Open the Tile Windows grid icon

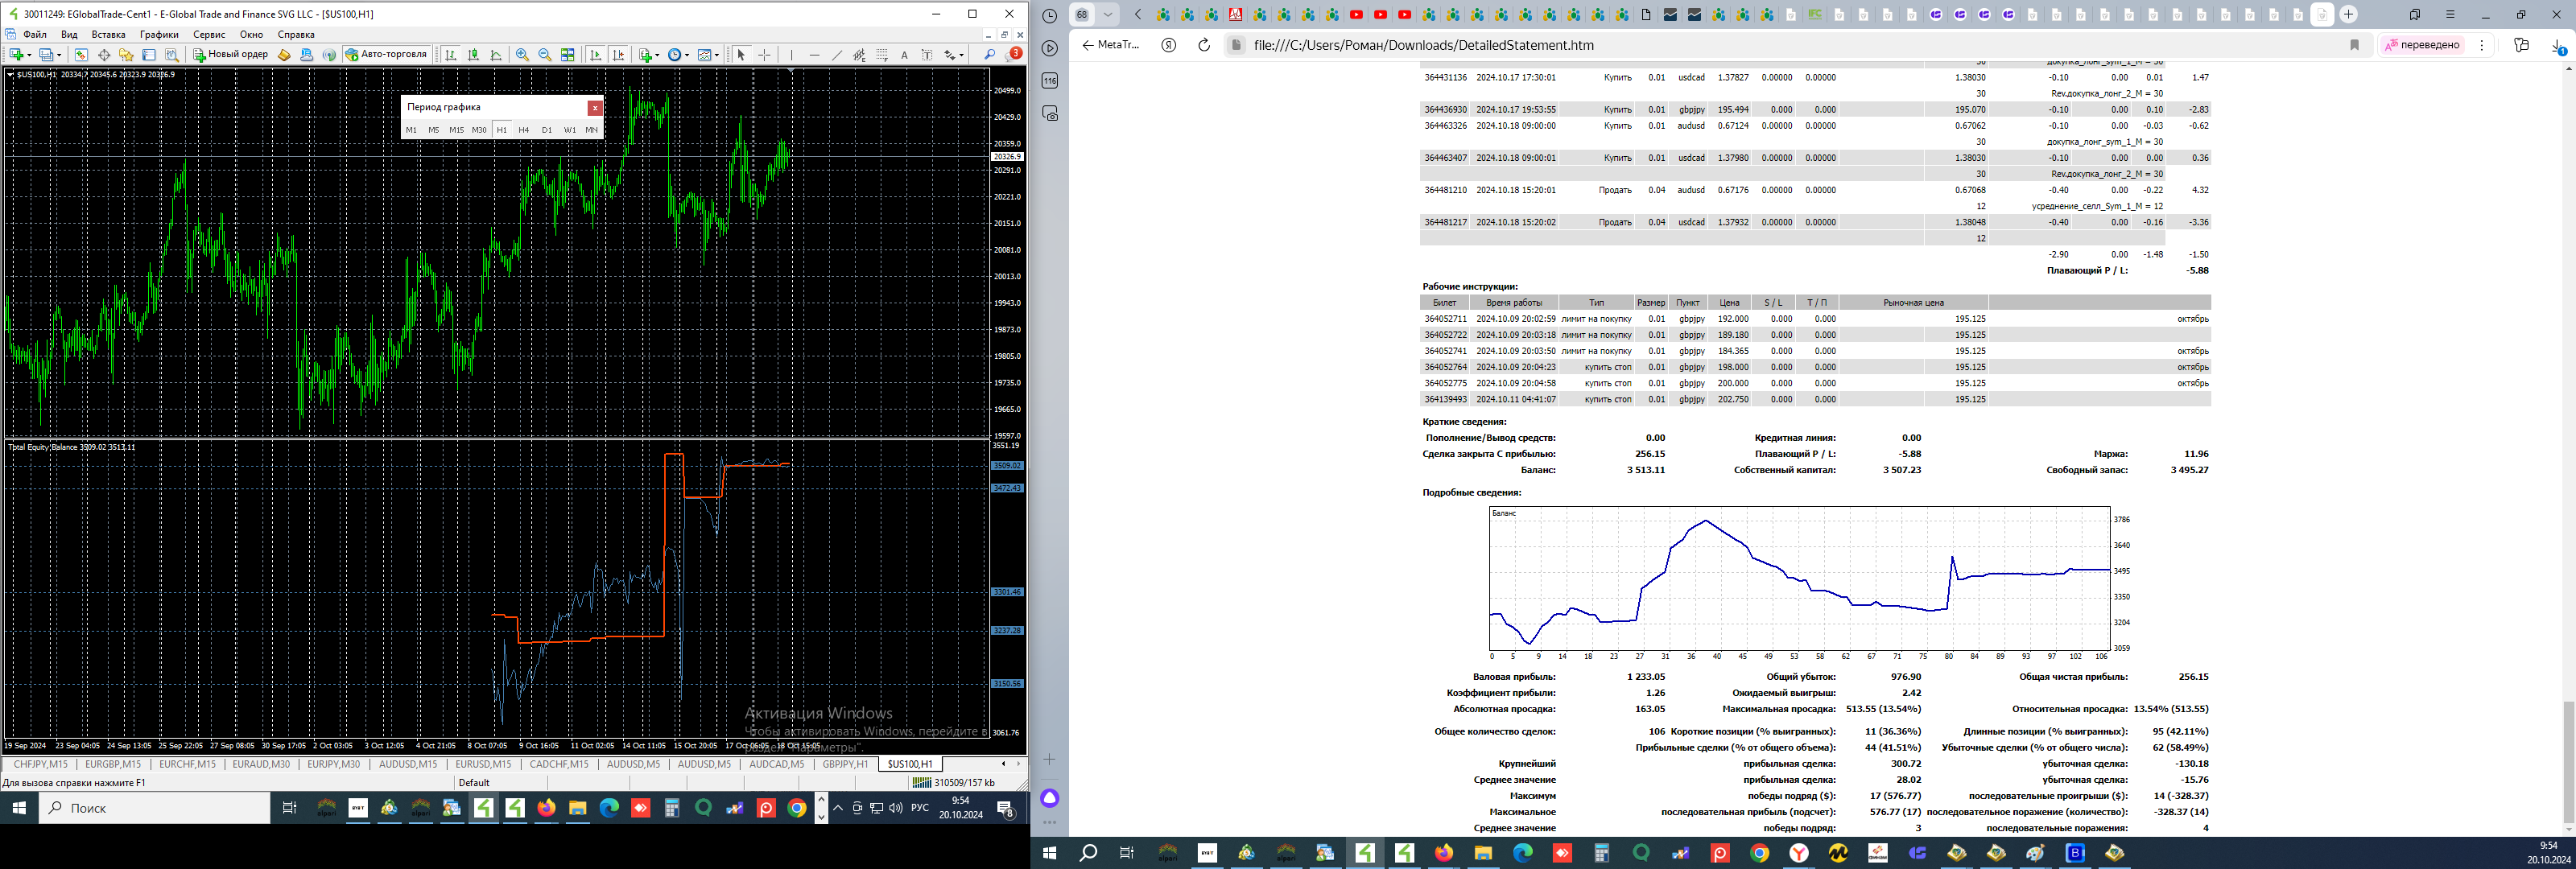click(x=568, y=55)
